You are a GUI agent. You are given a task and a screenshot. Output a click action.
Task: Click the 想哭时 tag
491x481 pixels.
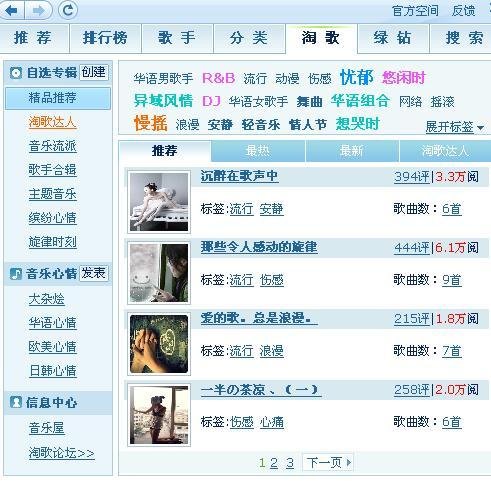(x=358, y=124)
